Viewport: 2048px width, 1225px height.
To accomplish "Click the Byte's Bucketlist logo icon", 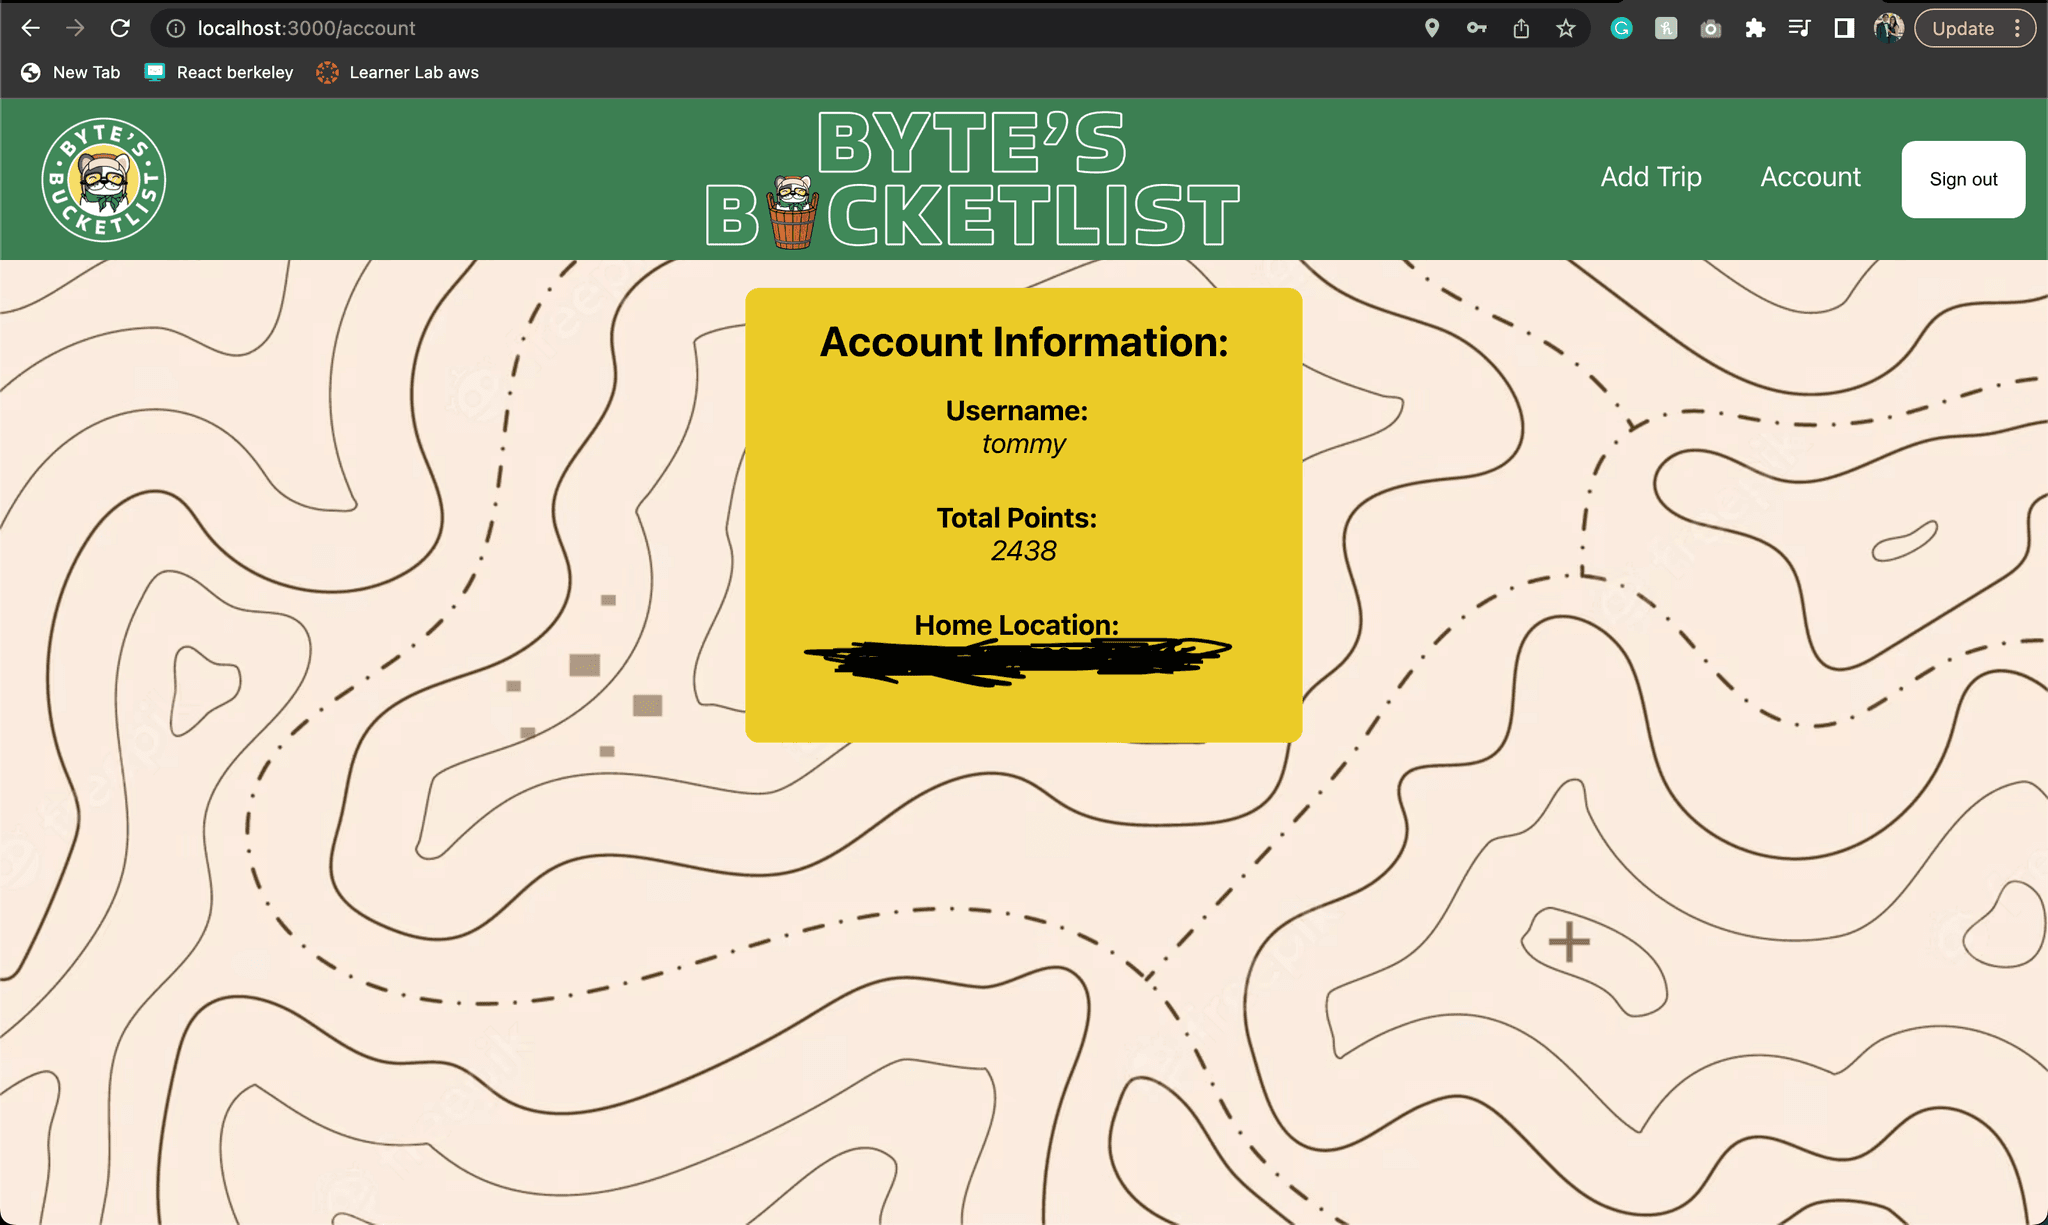I will 103,179.
